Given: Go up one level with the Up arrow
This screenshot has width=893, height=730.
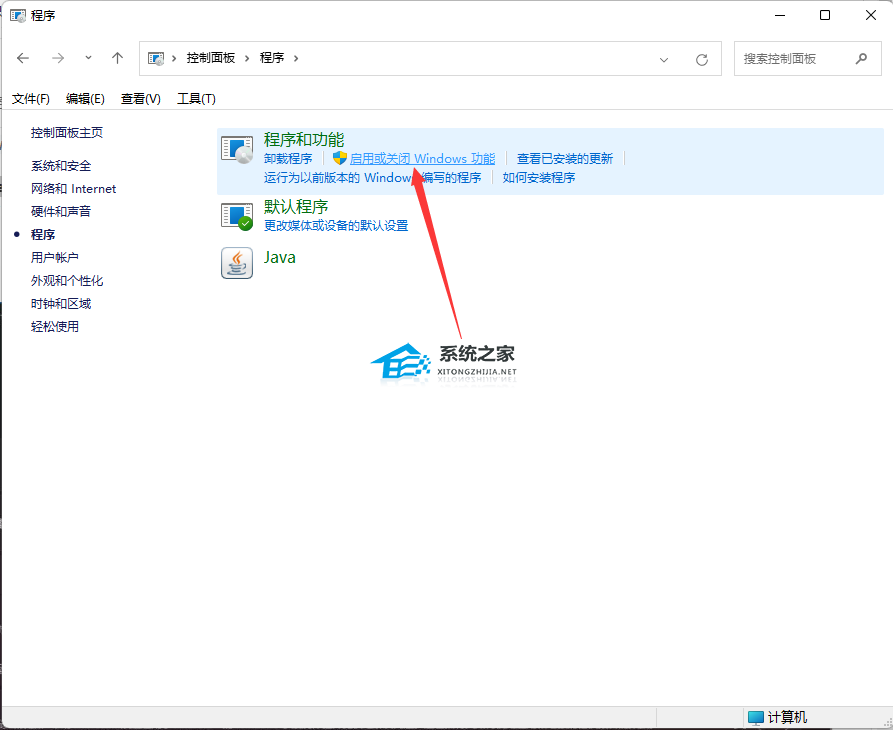Looking at the screenshot, I should tap(117, 58).
